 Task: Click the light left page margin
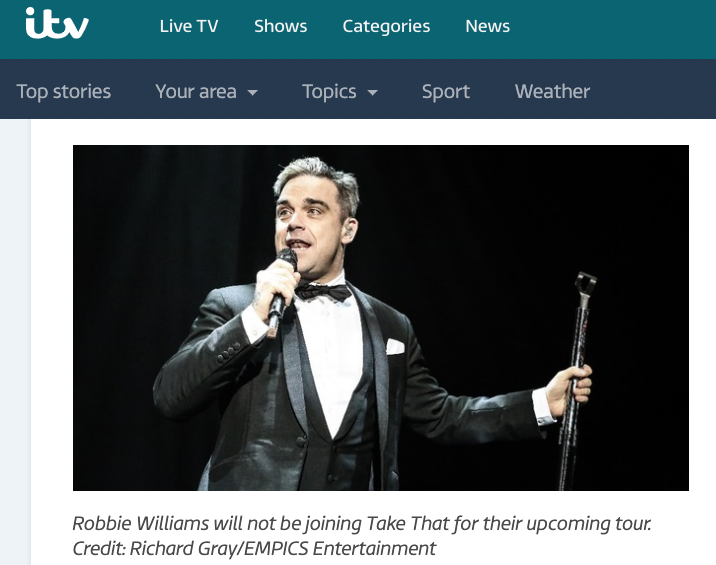[15, 342]
